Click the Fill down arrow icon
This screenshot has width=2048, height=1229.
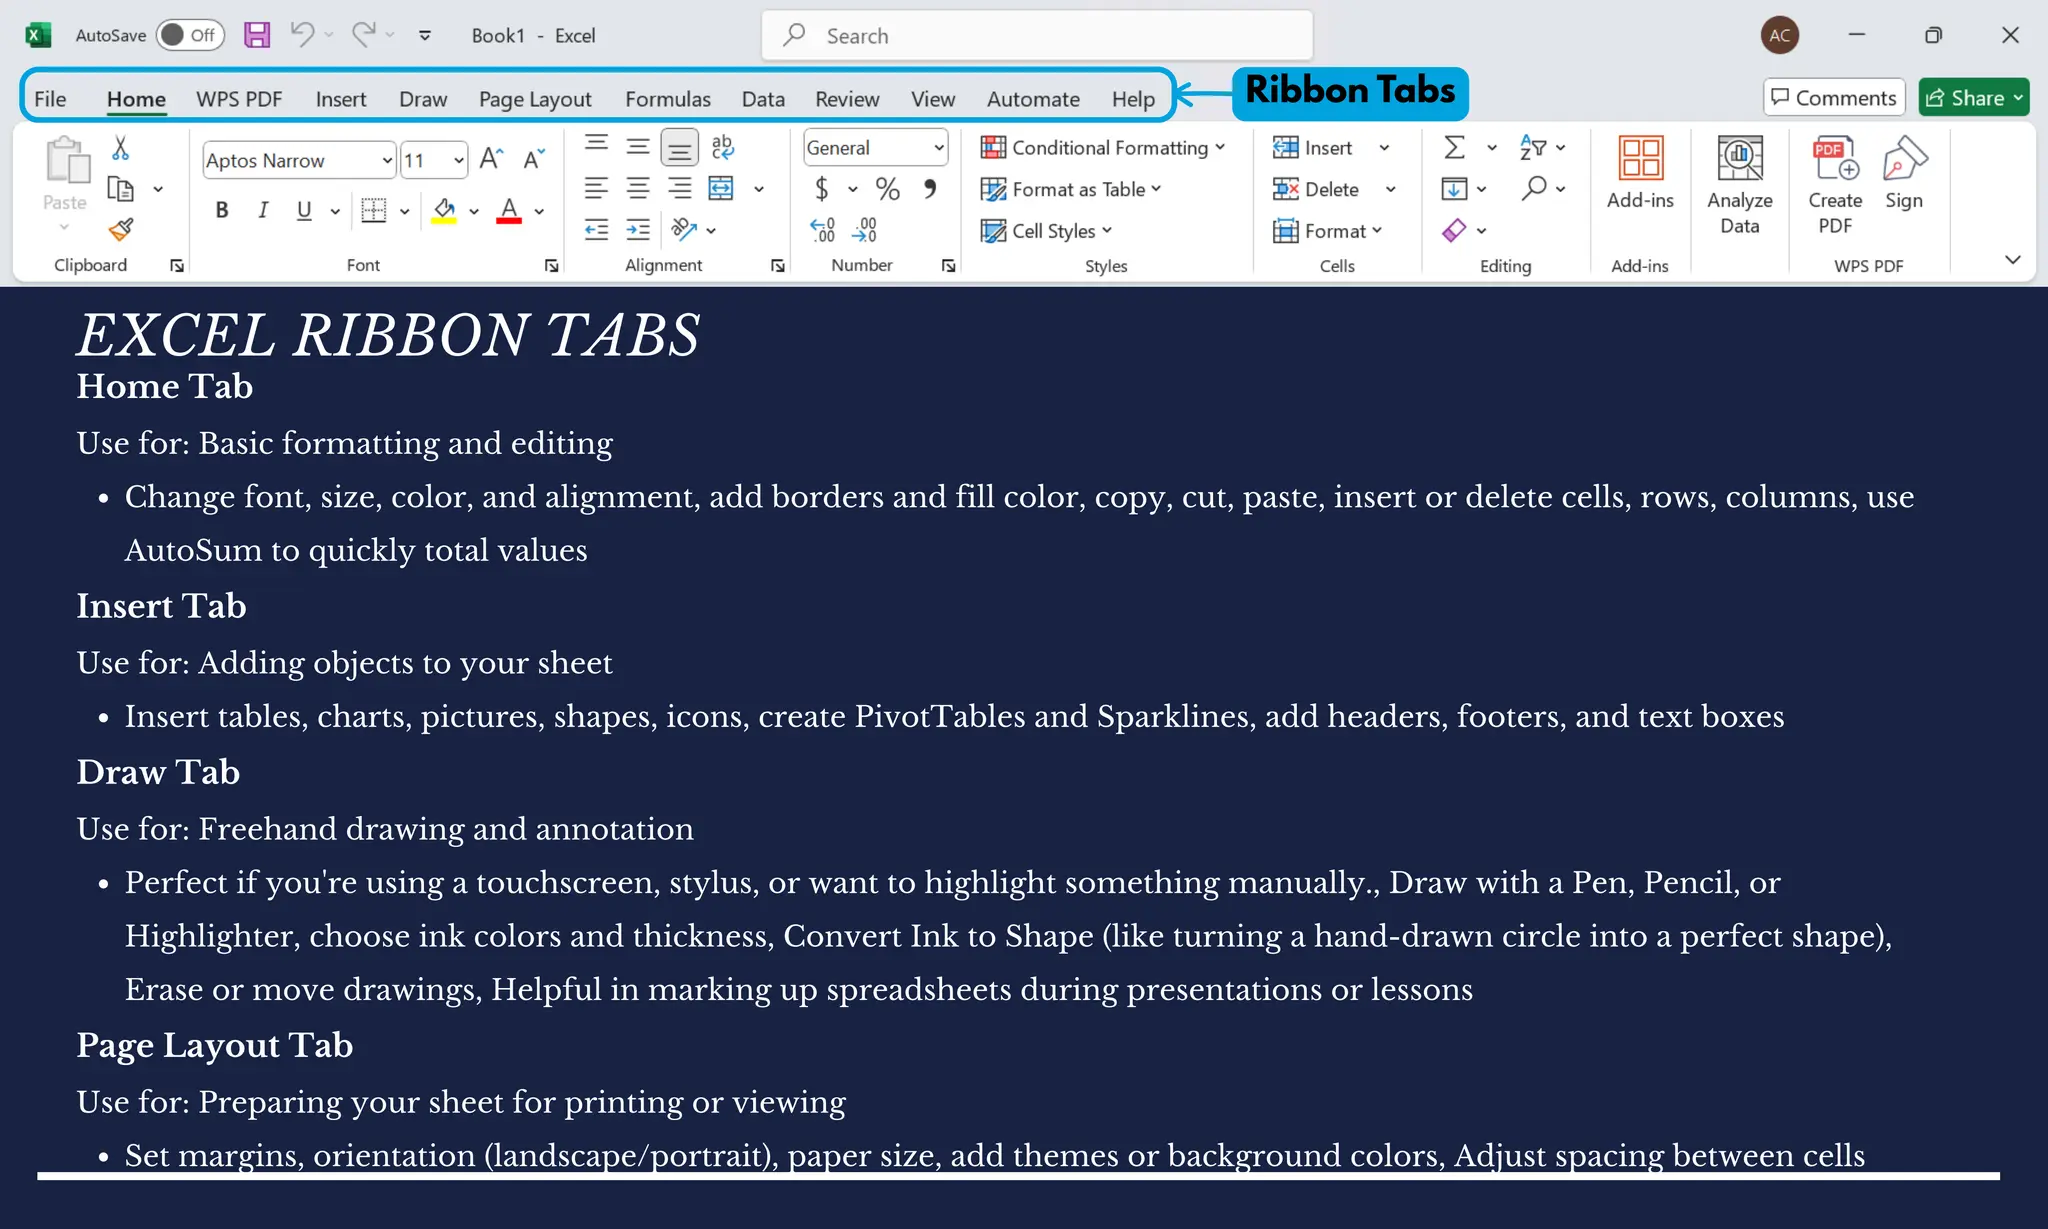click(x=1454, y=188)
